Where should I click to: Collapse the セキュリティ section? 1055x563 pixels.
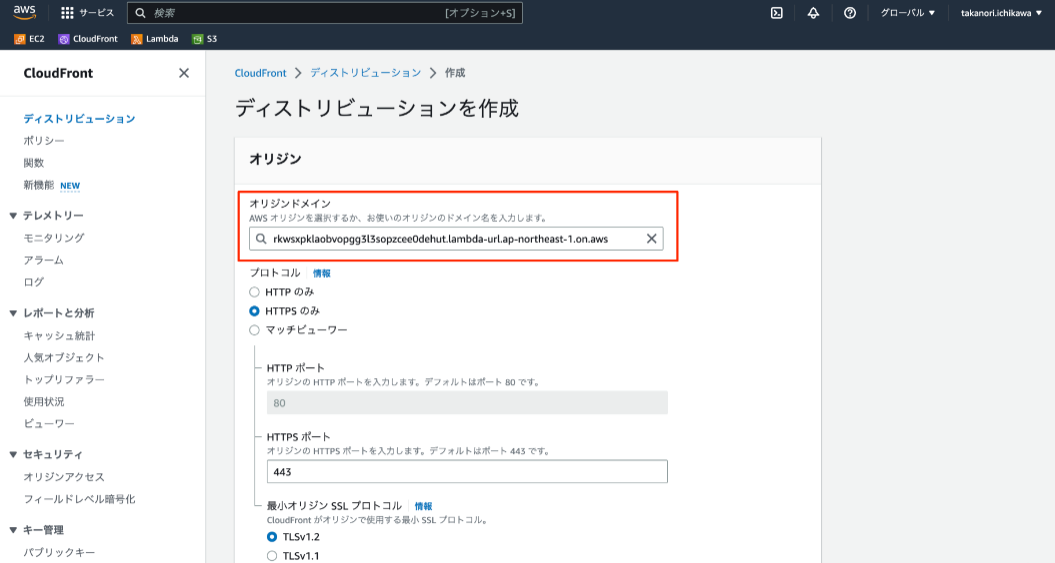(13, 455)
